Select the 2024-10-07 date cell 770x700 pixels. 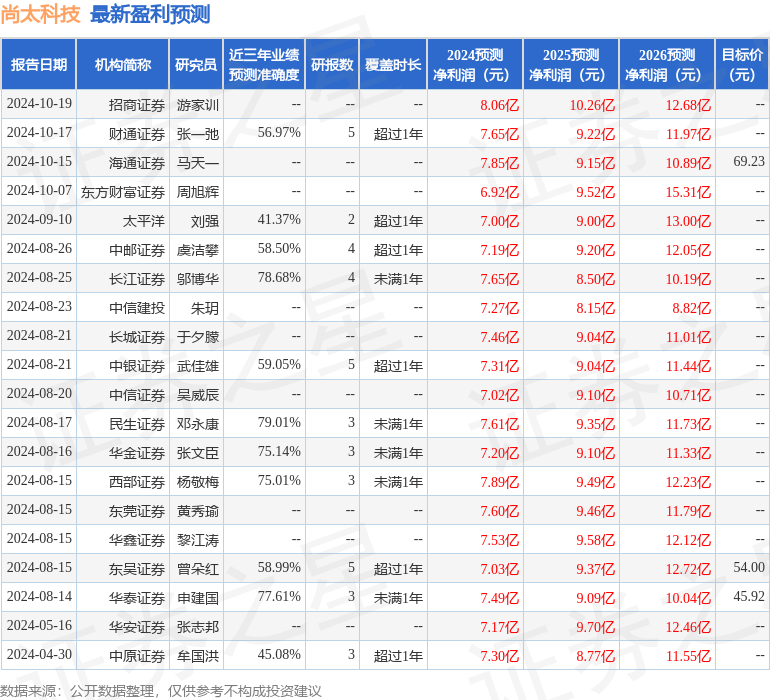click(x=39, y=191)
